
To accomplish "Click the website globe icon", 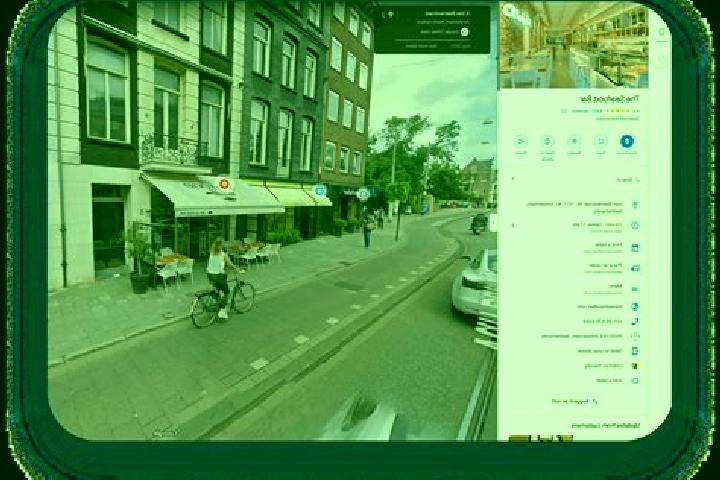I will 635,306.
